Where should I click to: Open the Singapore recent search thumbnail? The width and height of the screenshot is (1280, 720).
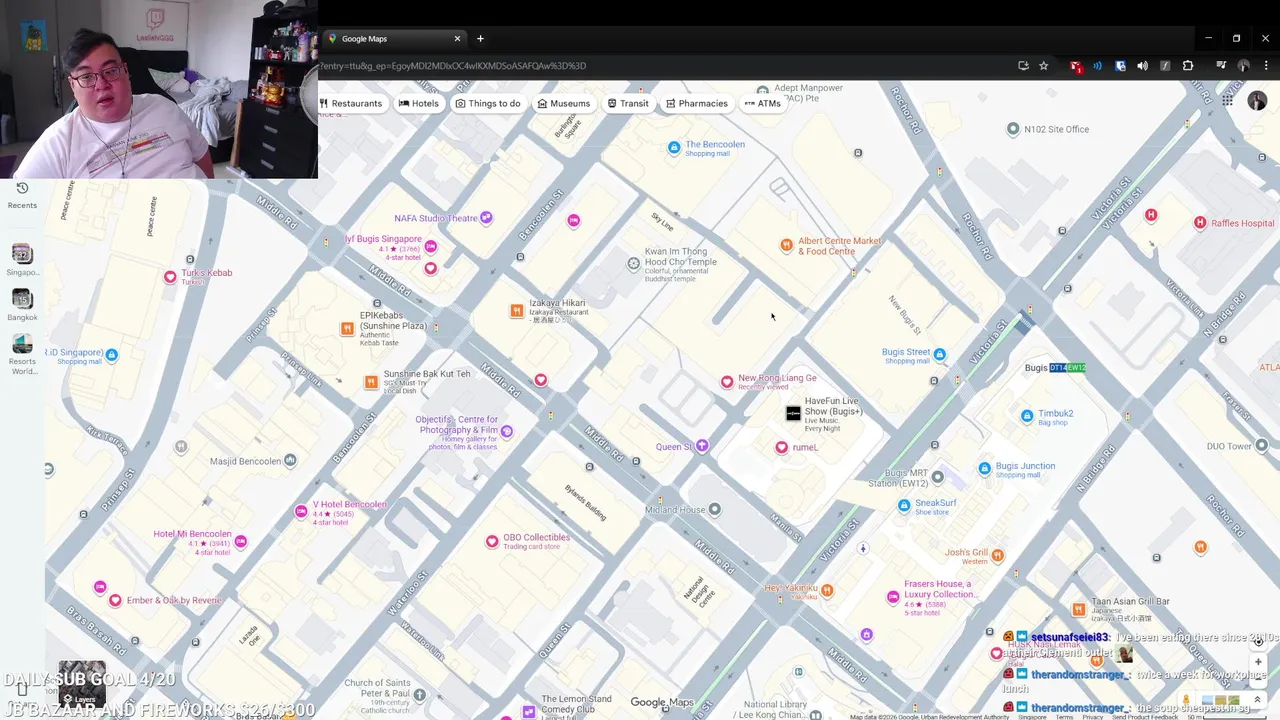coord(22,255)
